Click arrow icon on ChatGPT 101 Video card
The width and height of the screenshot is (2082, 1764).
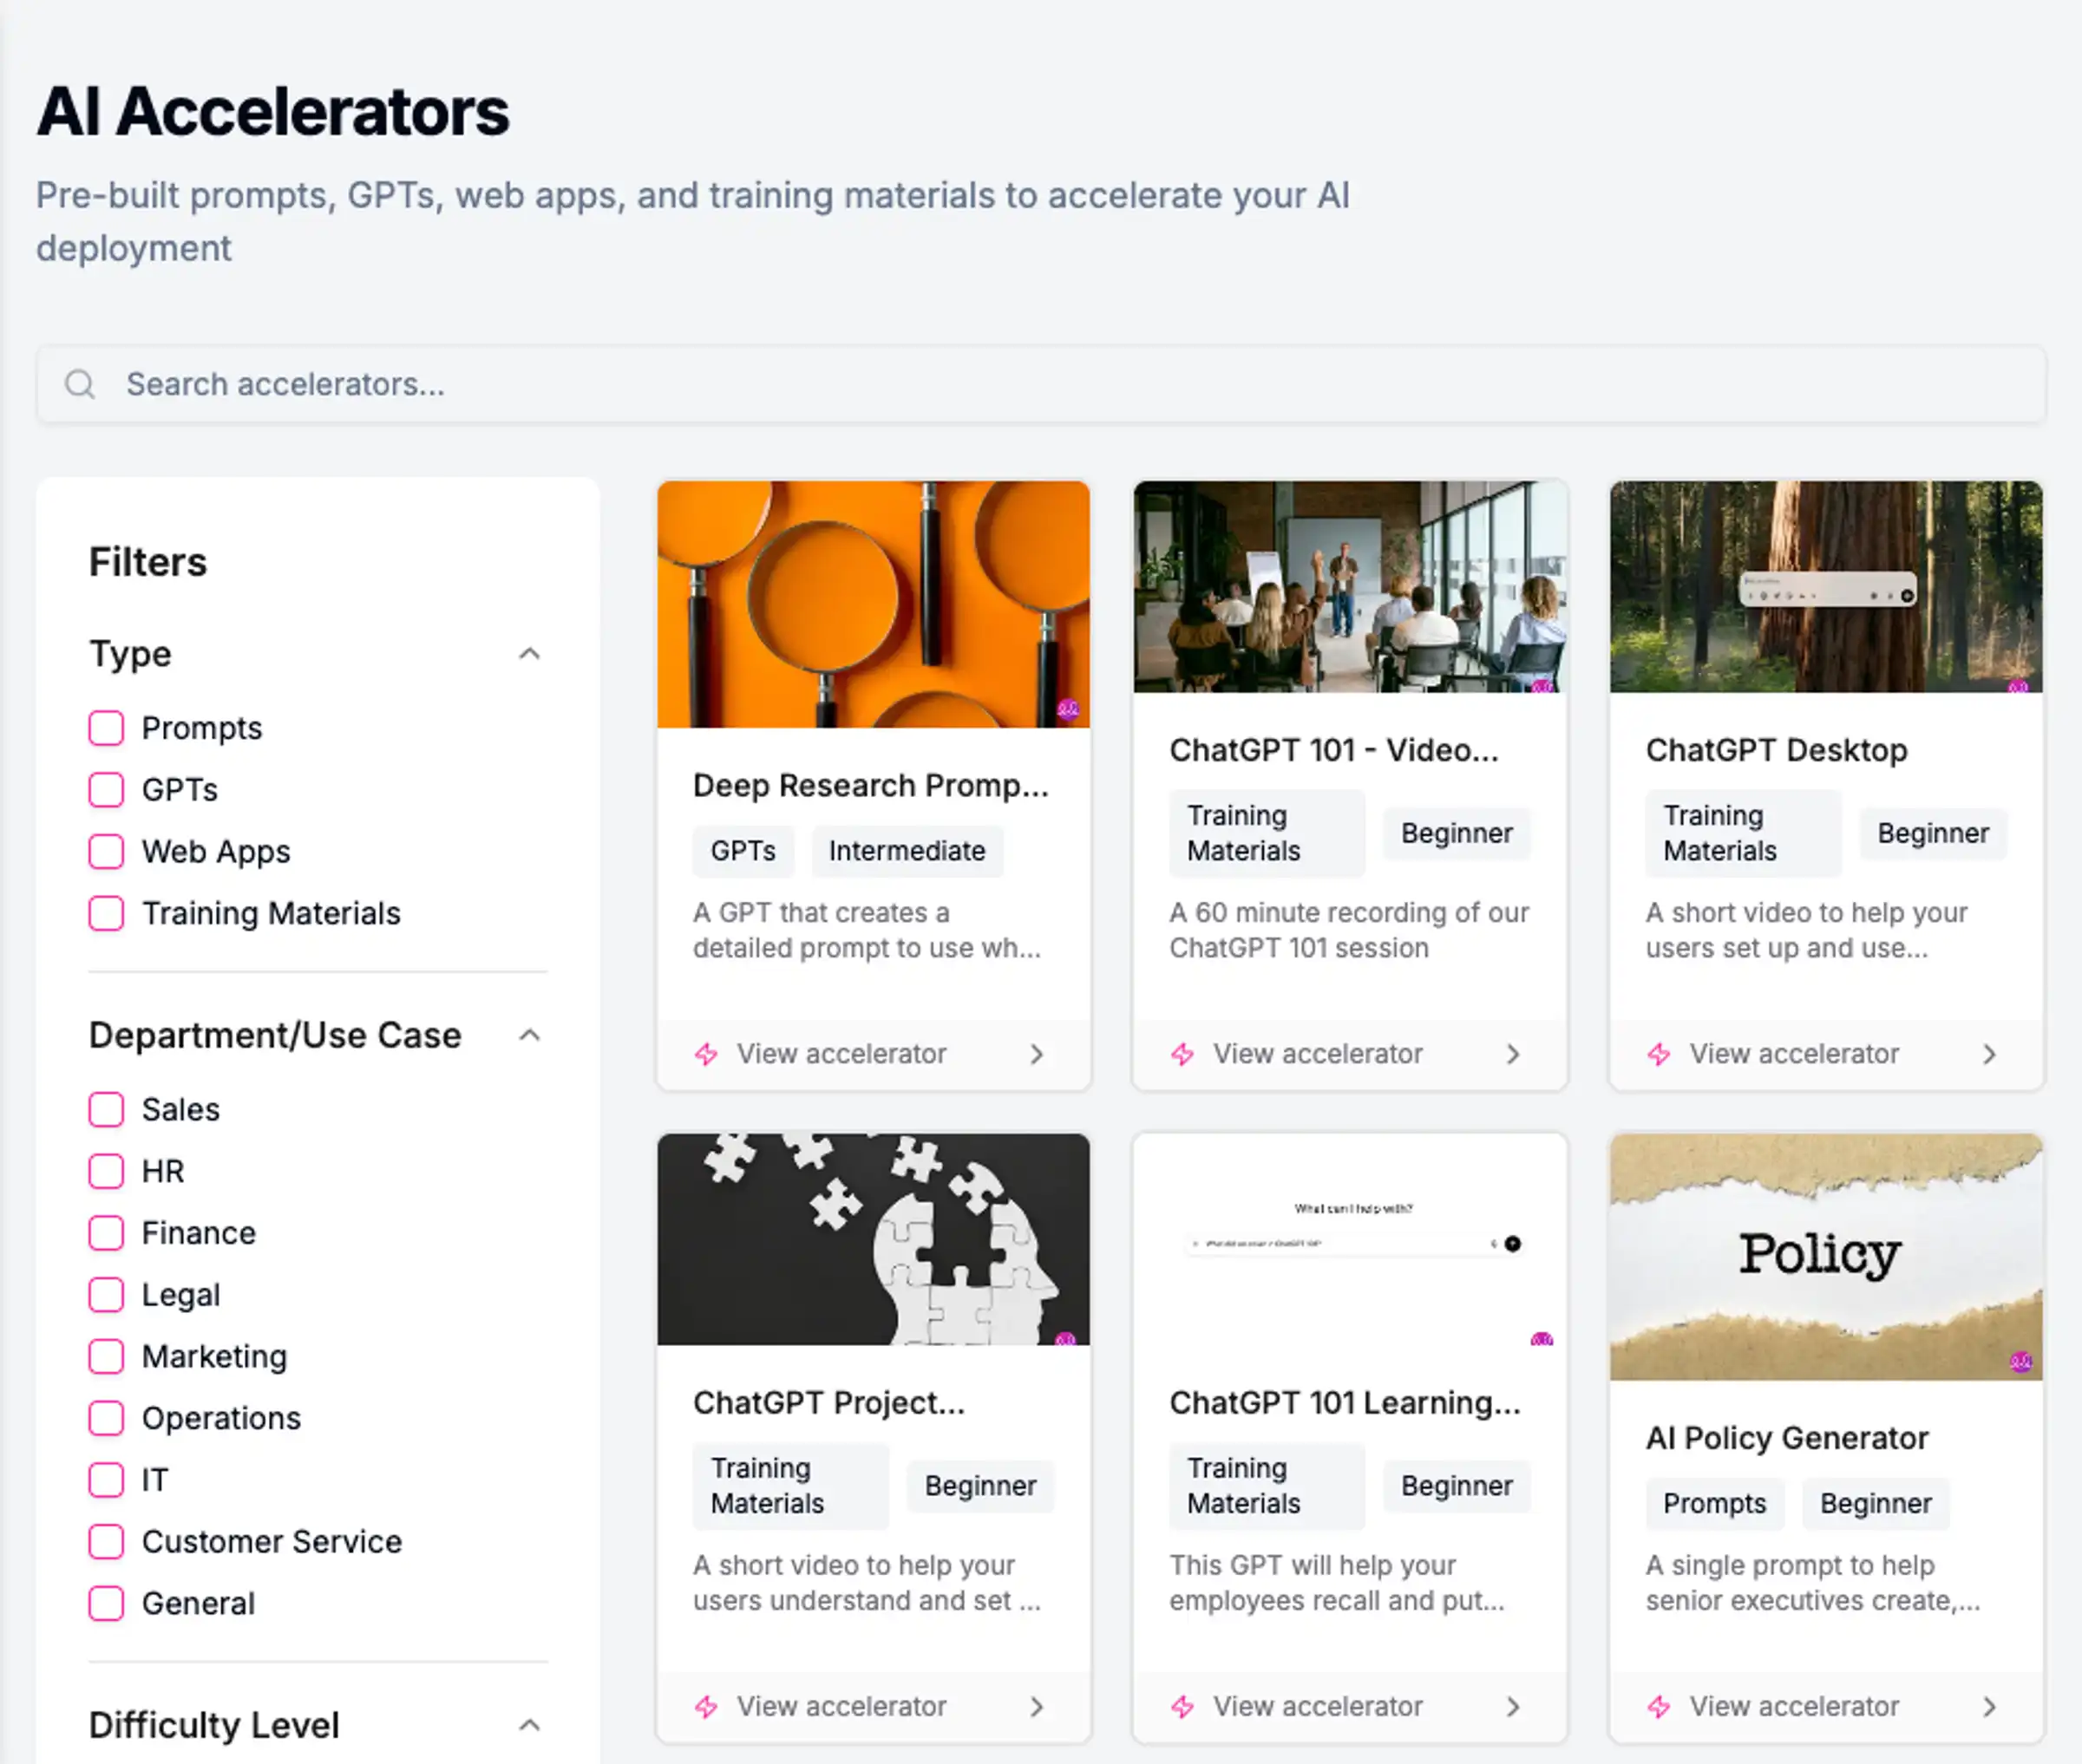(1513, 1054)
